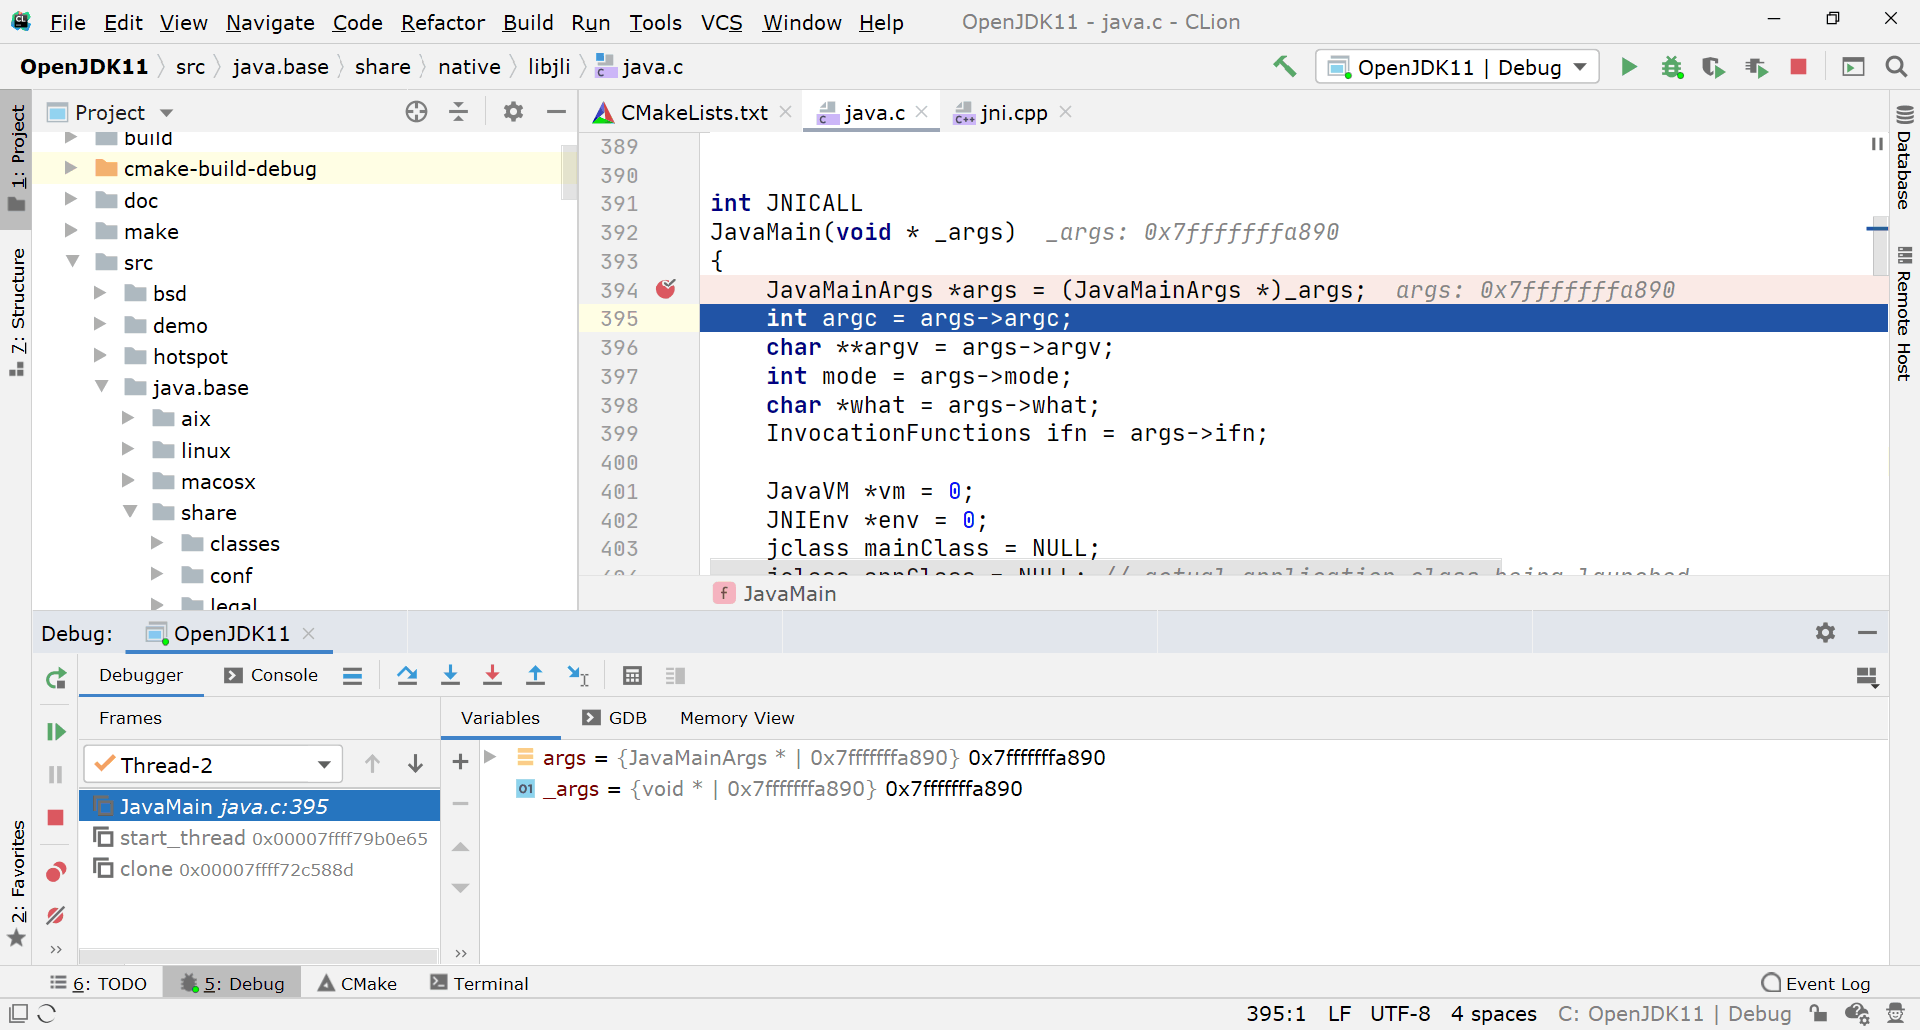Pause program in debug panel
Image resolution: width=1920 pixels, height=1030 pixels.
point(56,774)
